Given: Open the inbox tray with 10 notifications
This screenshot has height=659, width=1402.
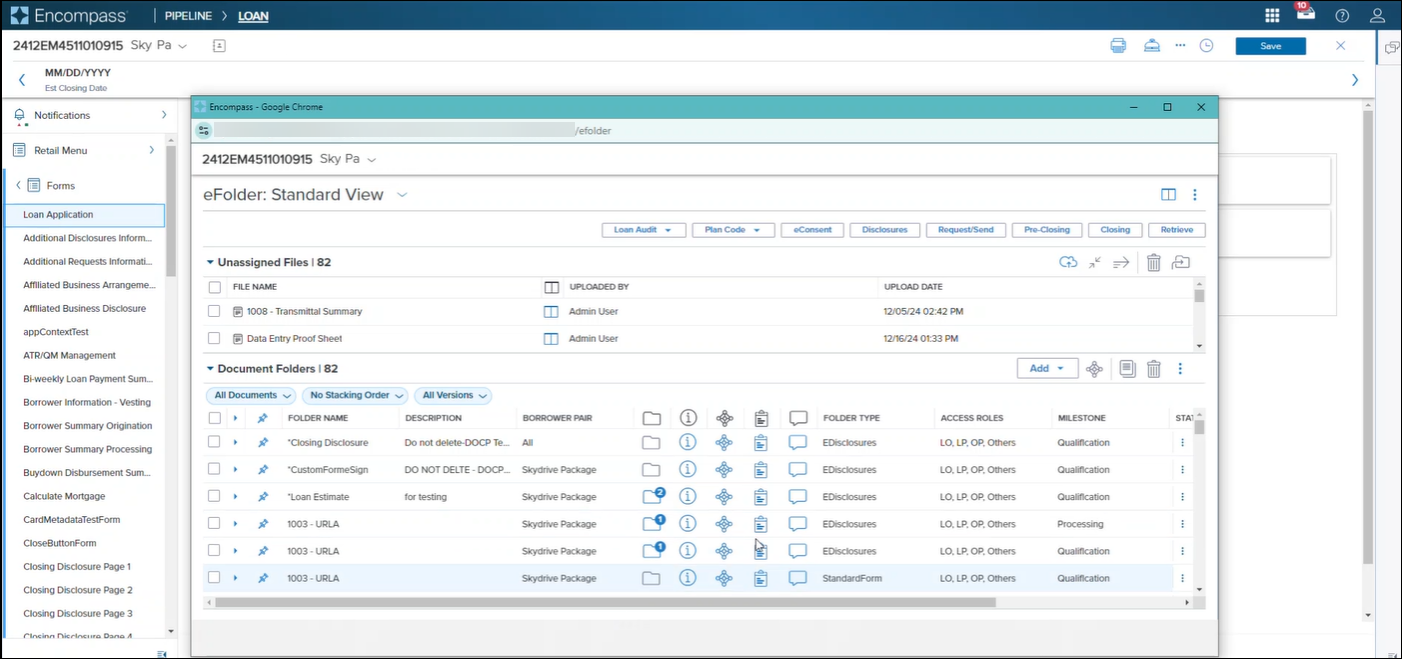Looking at the screenshot, I should [1305, 13].
